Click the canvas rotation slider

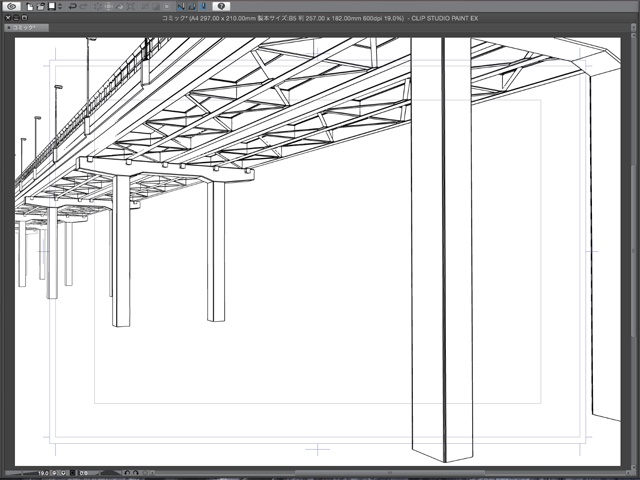(110, 473)
